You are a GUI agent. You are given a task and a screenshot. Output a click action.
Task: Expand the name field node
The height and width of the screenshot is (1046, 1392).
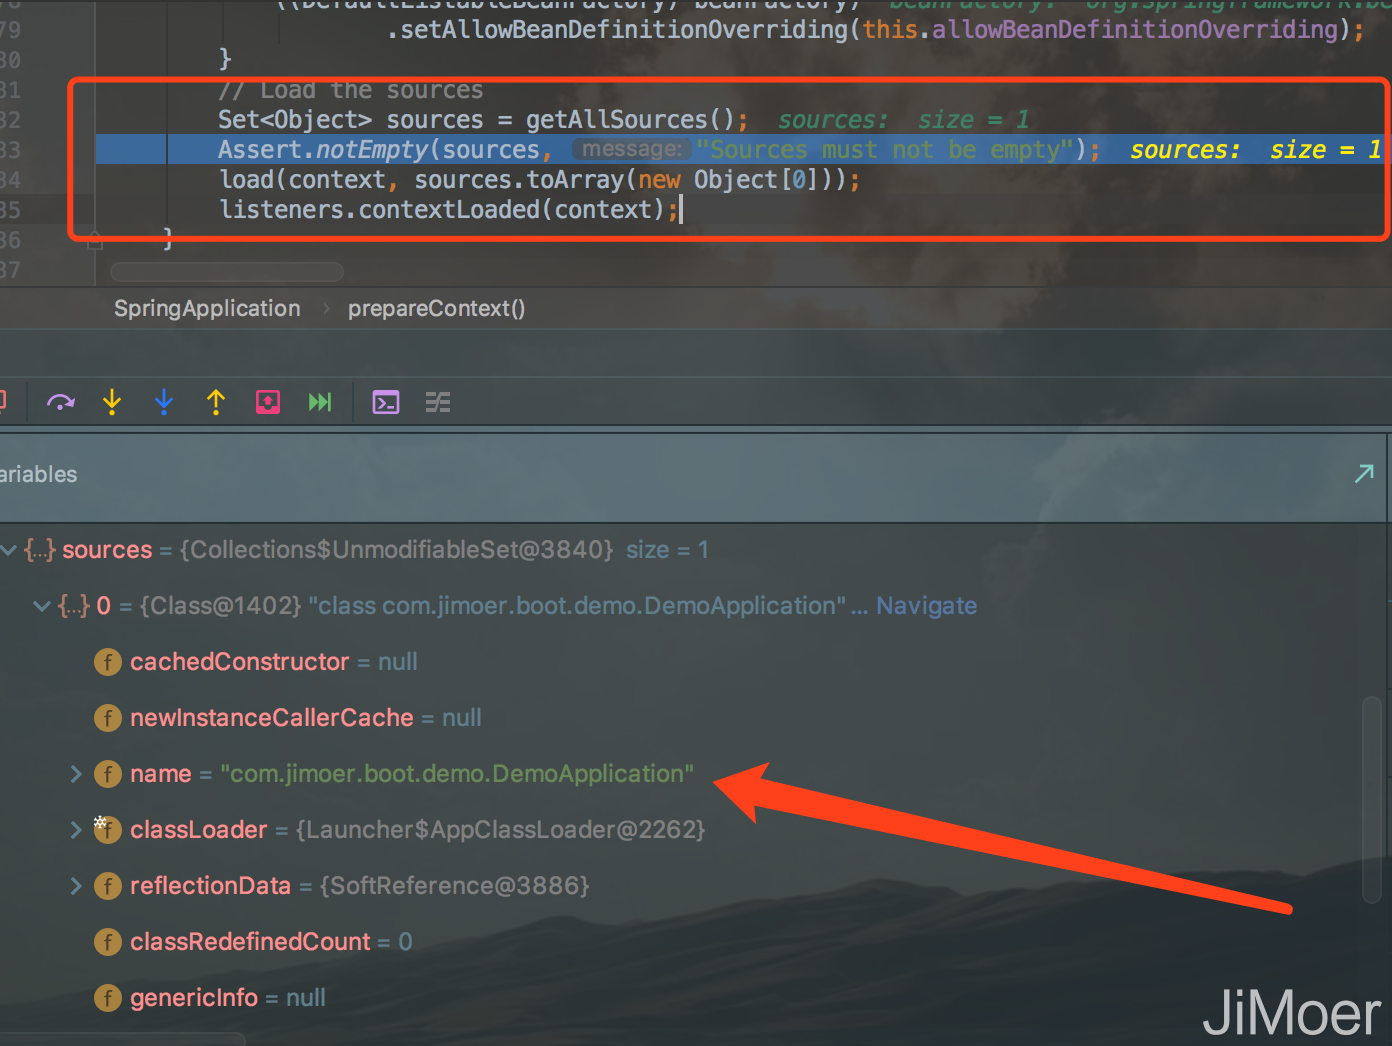click(x=75, y=774)
